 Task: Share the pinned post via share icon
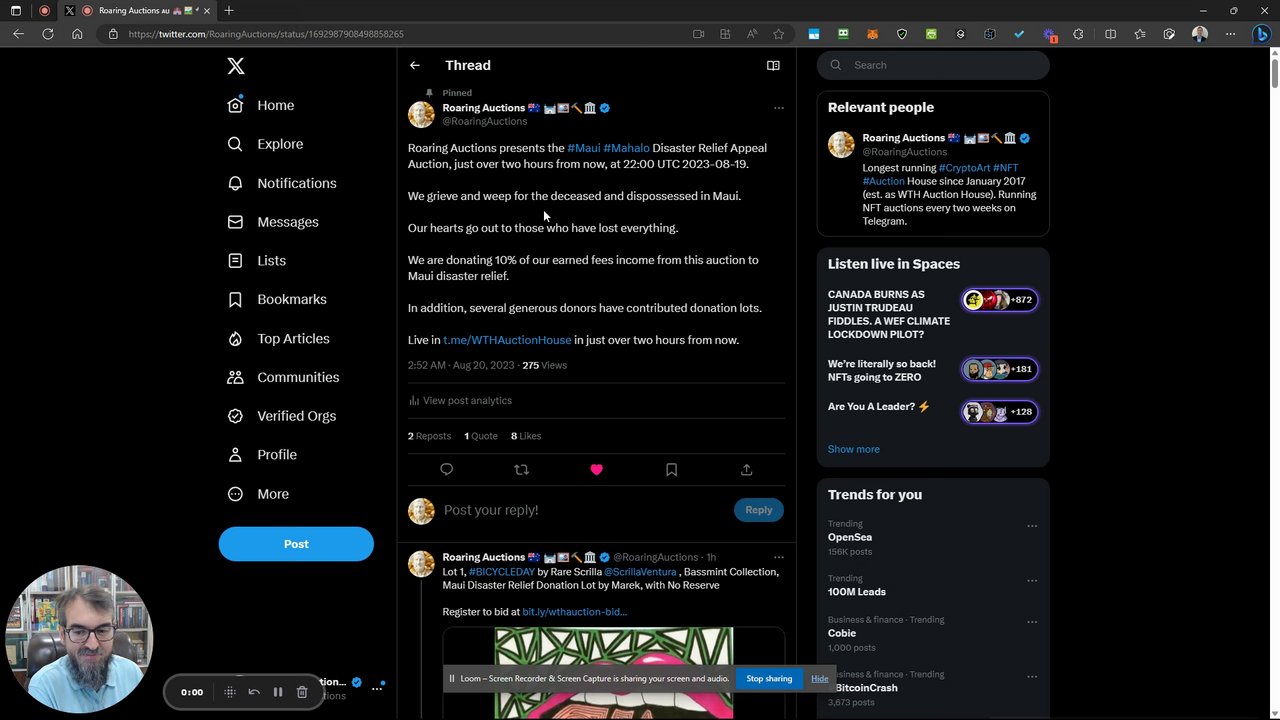(746, 469)
